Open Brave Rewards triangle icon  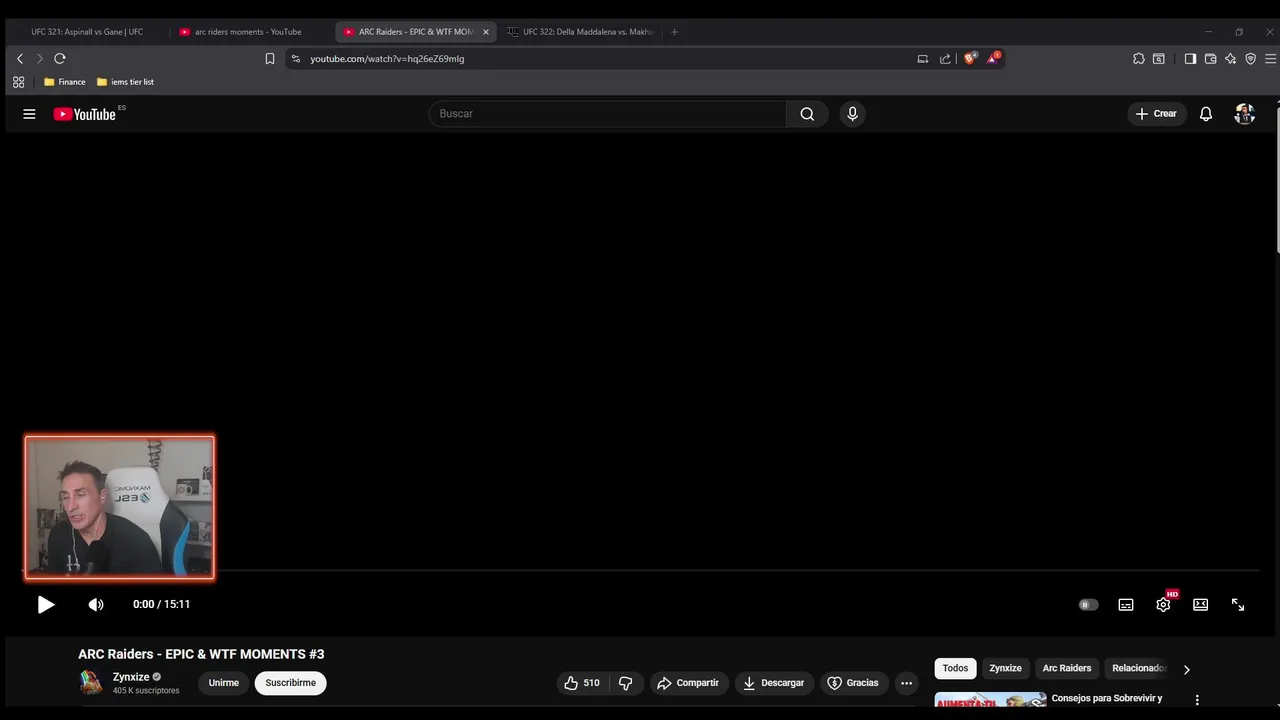point(993,58)
